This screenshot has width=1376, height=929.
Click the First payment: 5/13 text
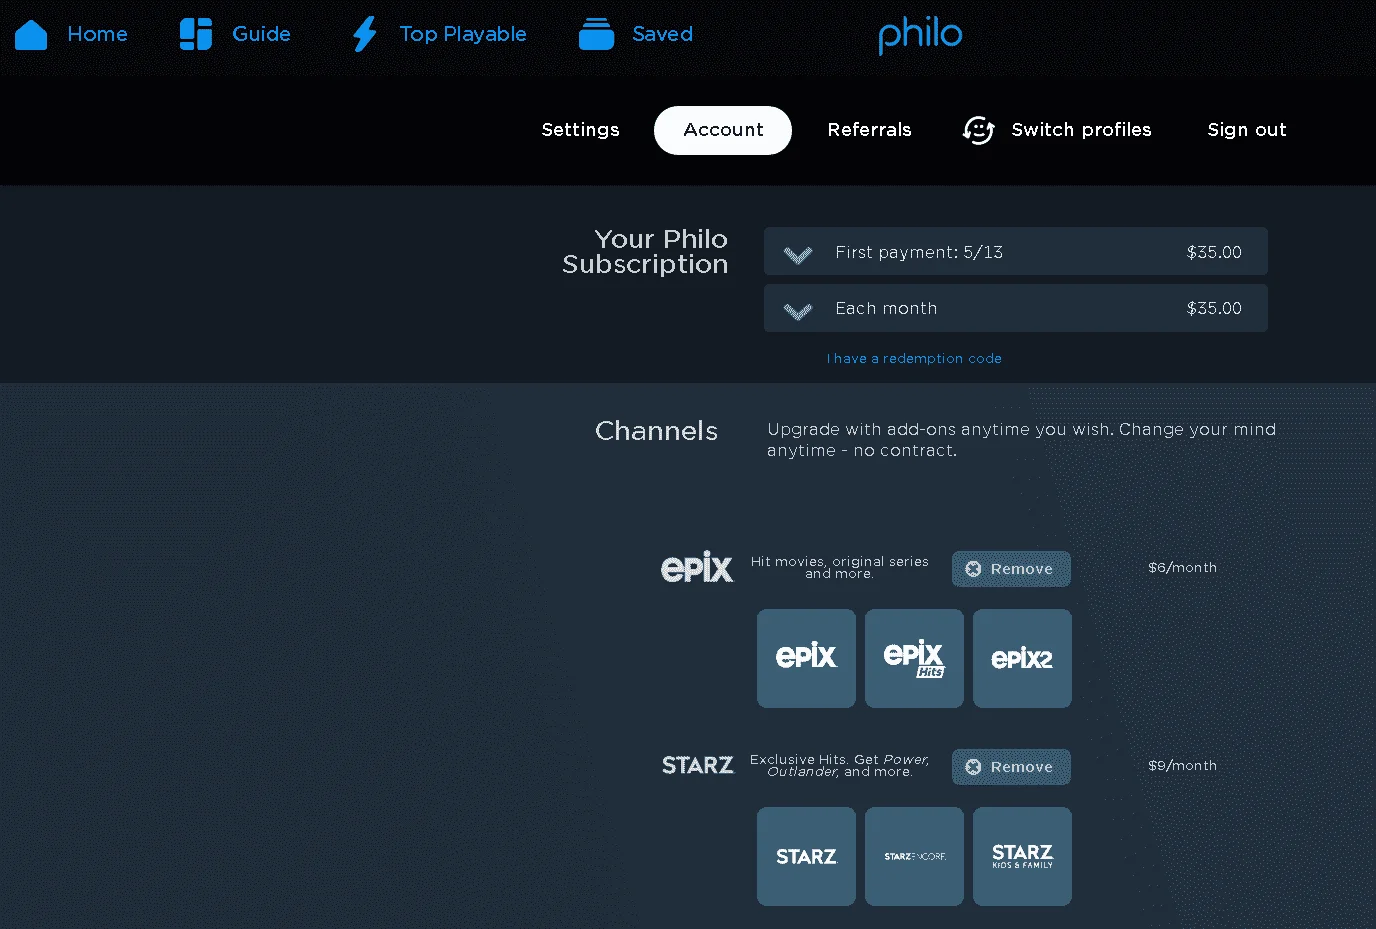[919, 252]
